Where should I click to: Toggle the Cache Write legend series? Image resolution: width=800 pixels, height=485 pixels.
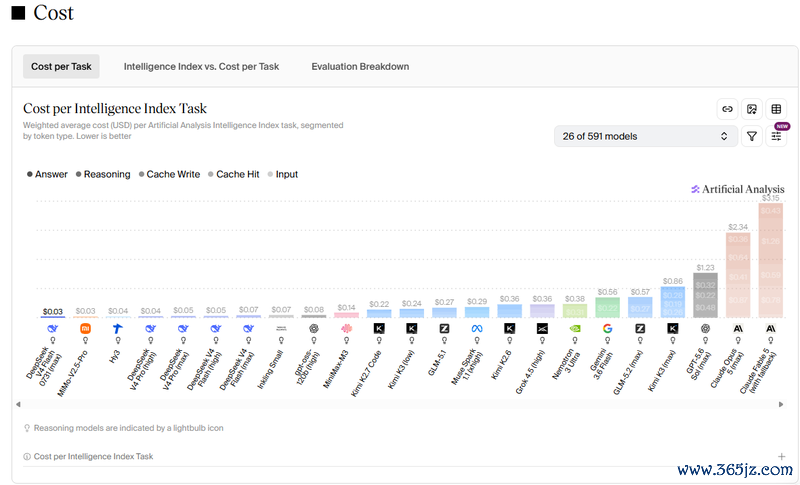(169, 174)
